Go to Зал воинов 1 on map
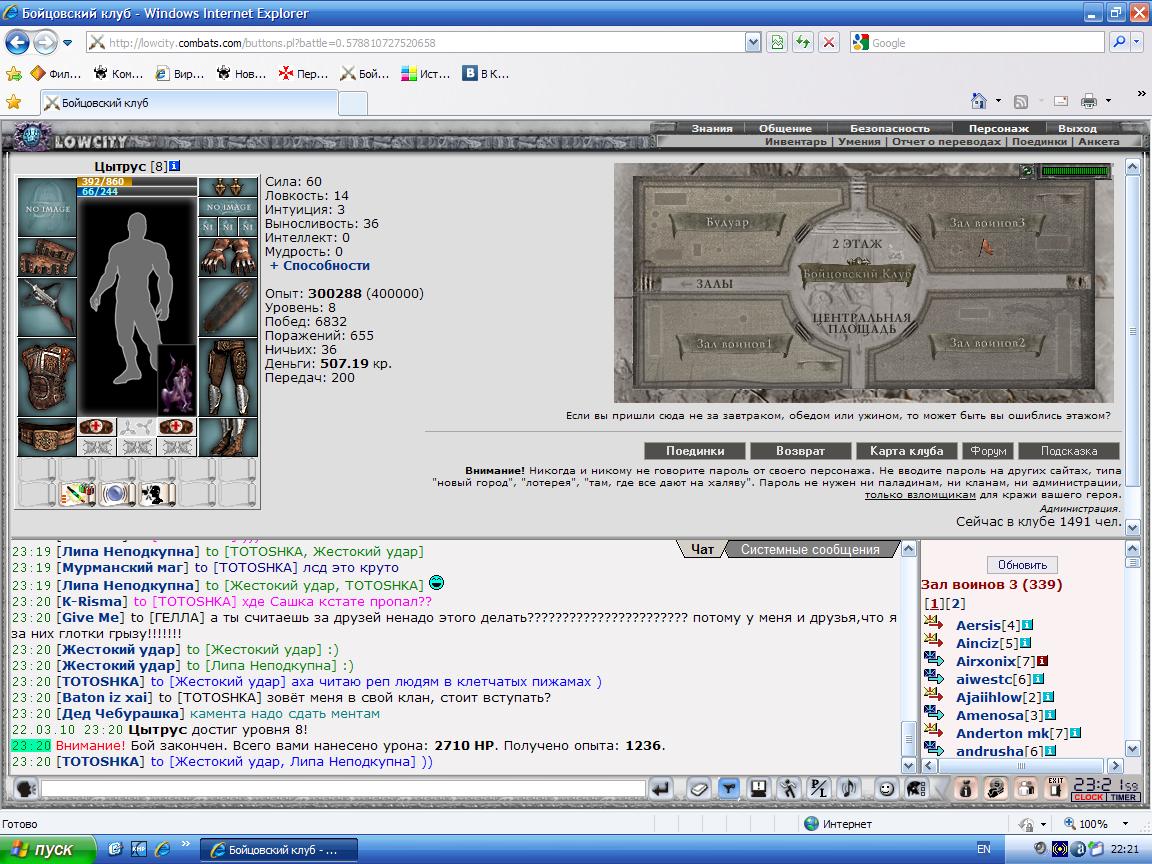Viewport: 1152px width, 864px height. pyautogui.click(x=734, y=343)
